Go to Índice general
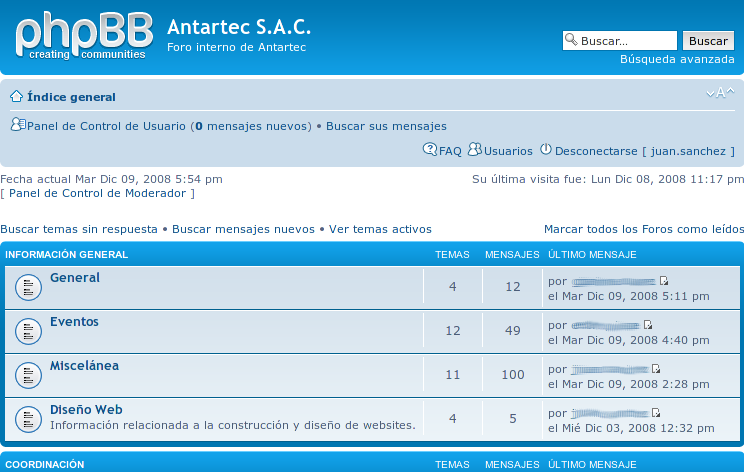 [71, 97]
